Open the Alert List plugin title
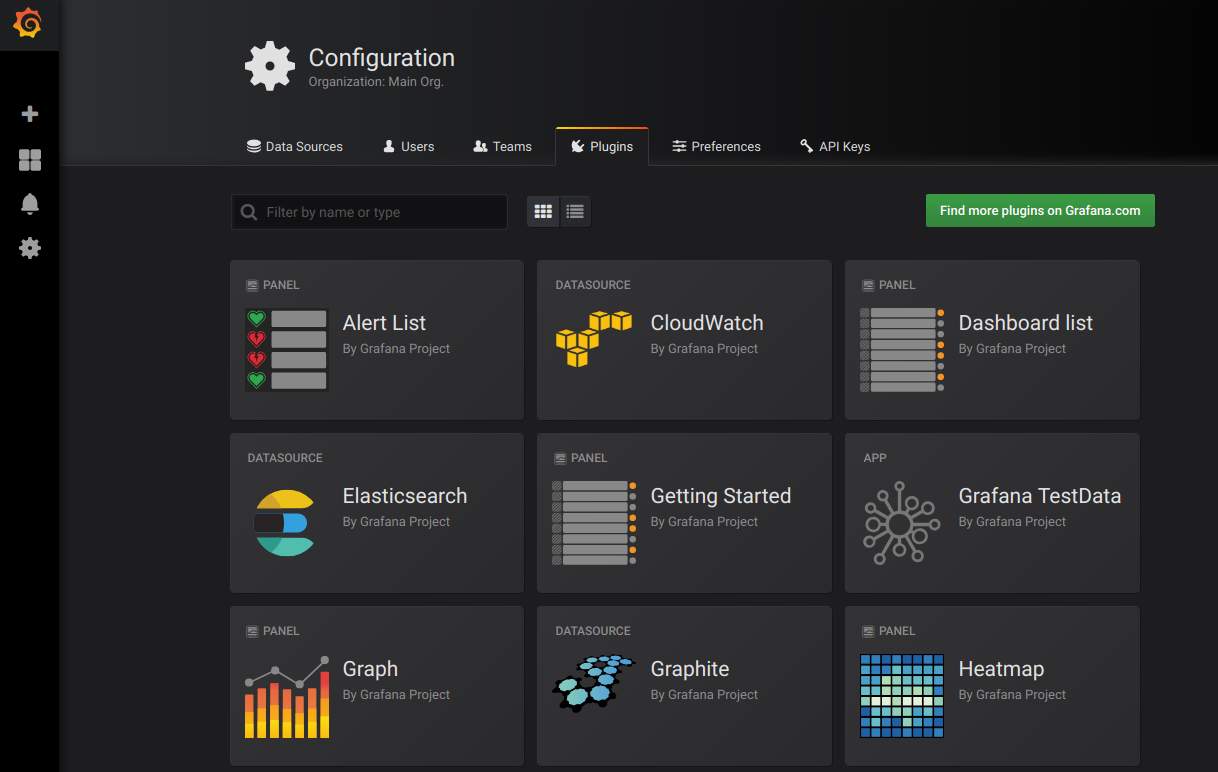This screenshot has height=772, width=1218. click(x=384, y=323)
